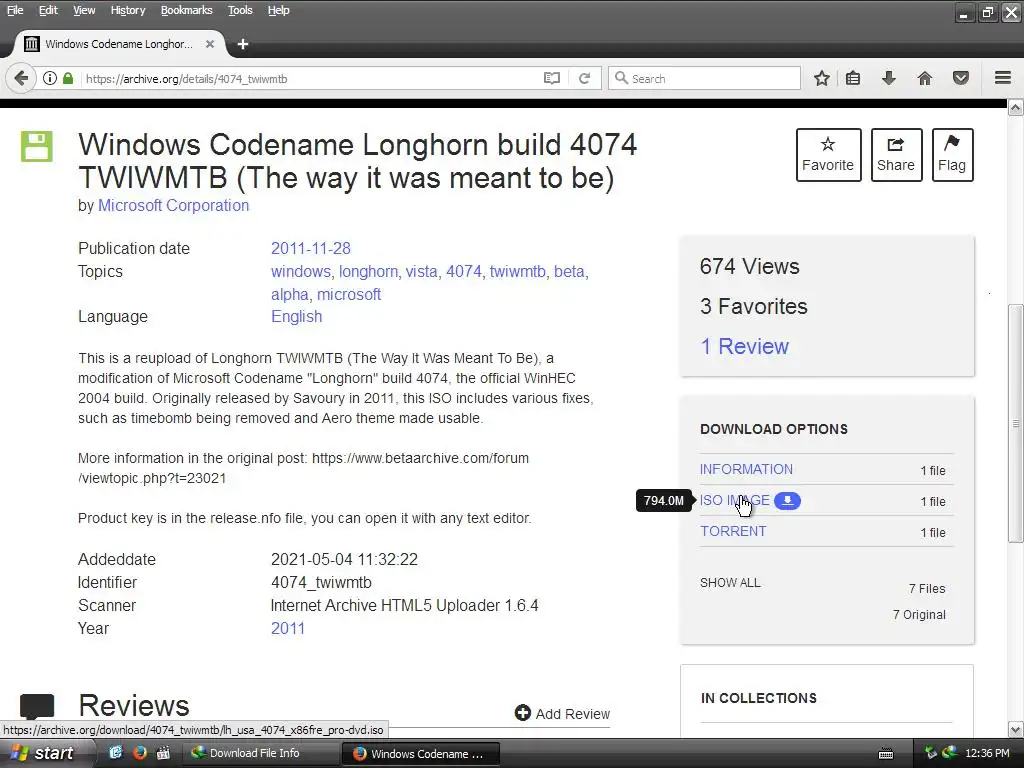1024x768 pixels.
Task: Reload the page with the refresh icon
Action: (584, 78)
